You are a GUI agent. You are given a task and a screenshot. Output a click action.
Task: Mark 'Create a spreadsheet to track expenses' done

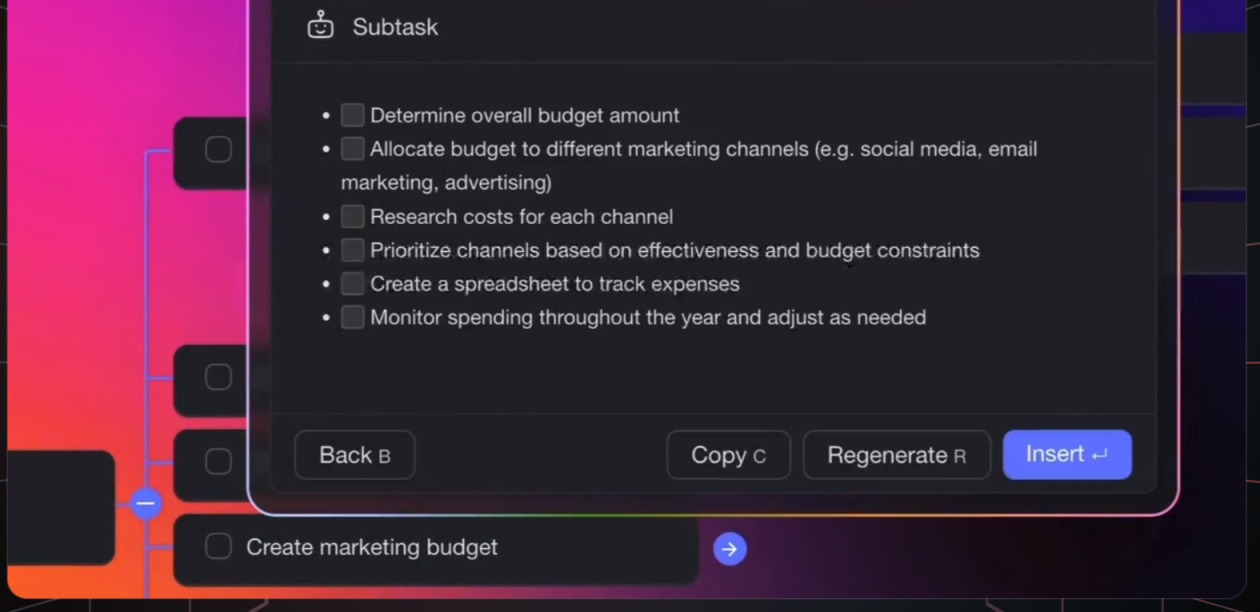coord(352,284)
